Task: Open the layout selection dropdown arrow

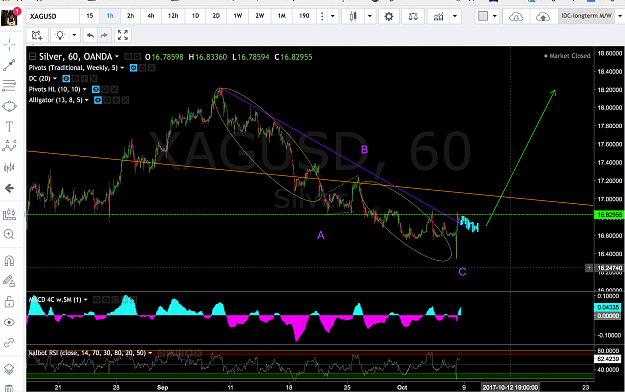Action: point(495,16)
